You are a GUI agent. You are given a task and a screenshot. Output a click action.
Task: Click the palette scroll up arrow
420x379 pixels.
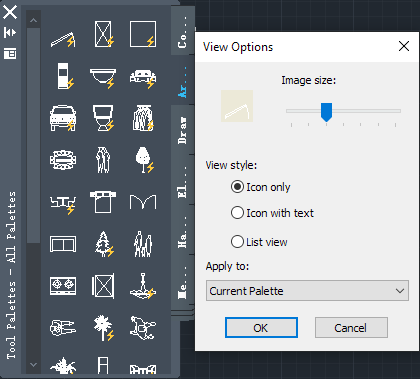(x=33, y=20)
